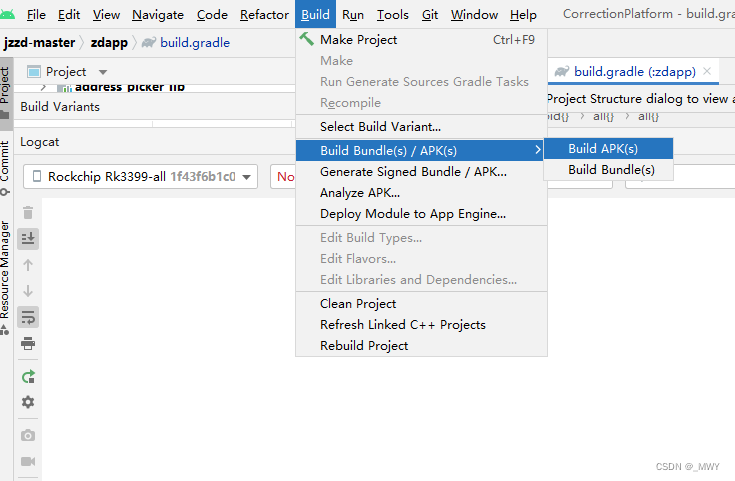
Task: Take a device screenshot via camera icon
Action: pyautogui.click(x=28, y=435)
